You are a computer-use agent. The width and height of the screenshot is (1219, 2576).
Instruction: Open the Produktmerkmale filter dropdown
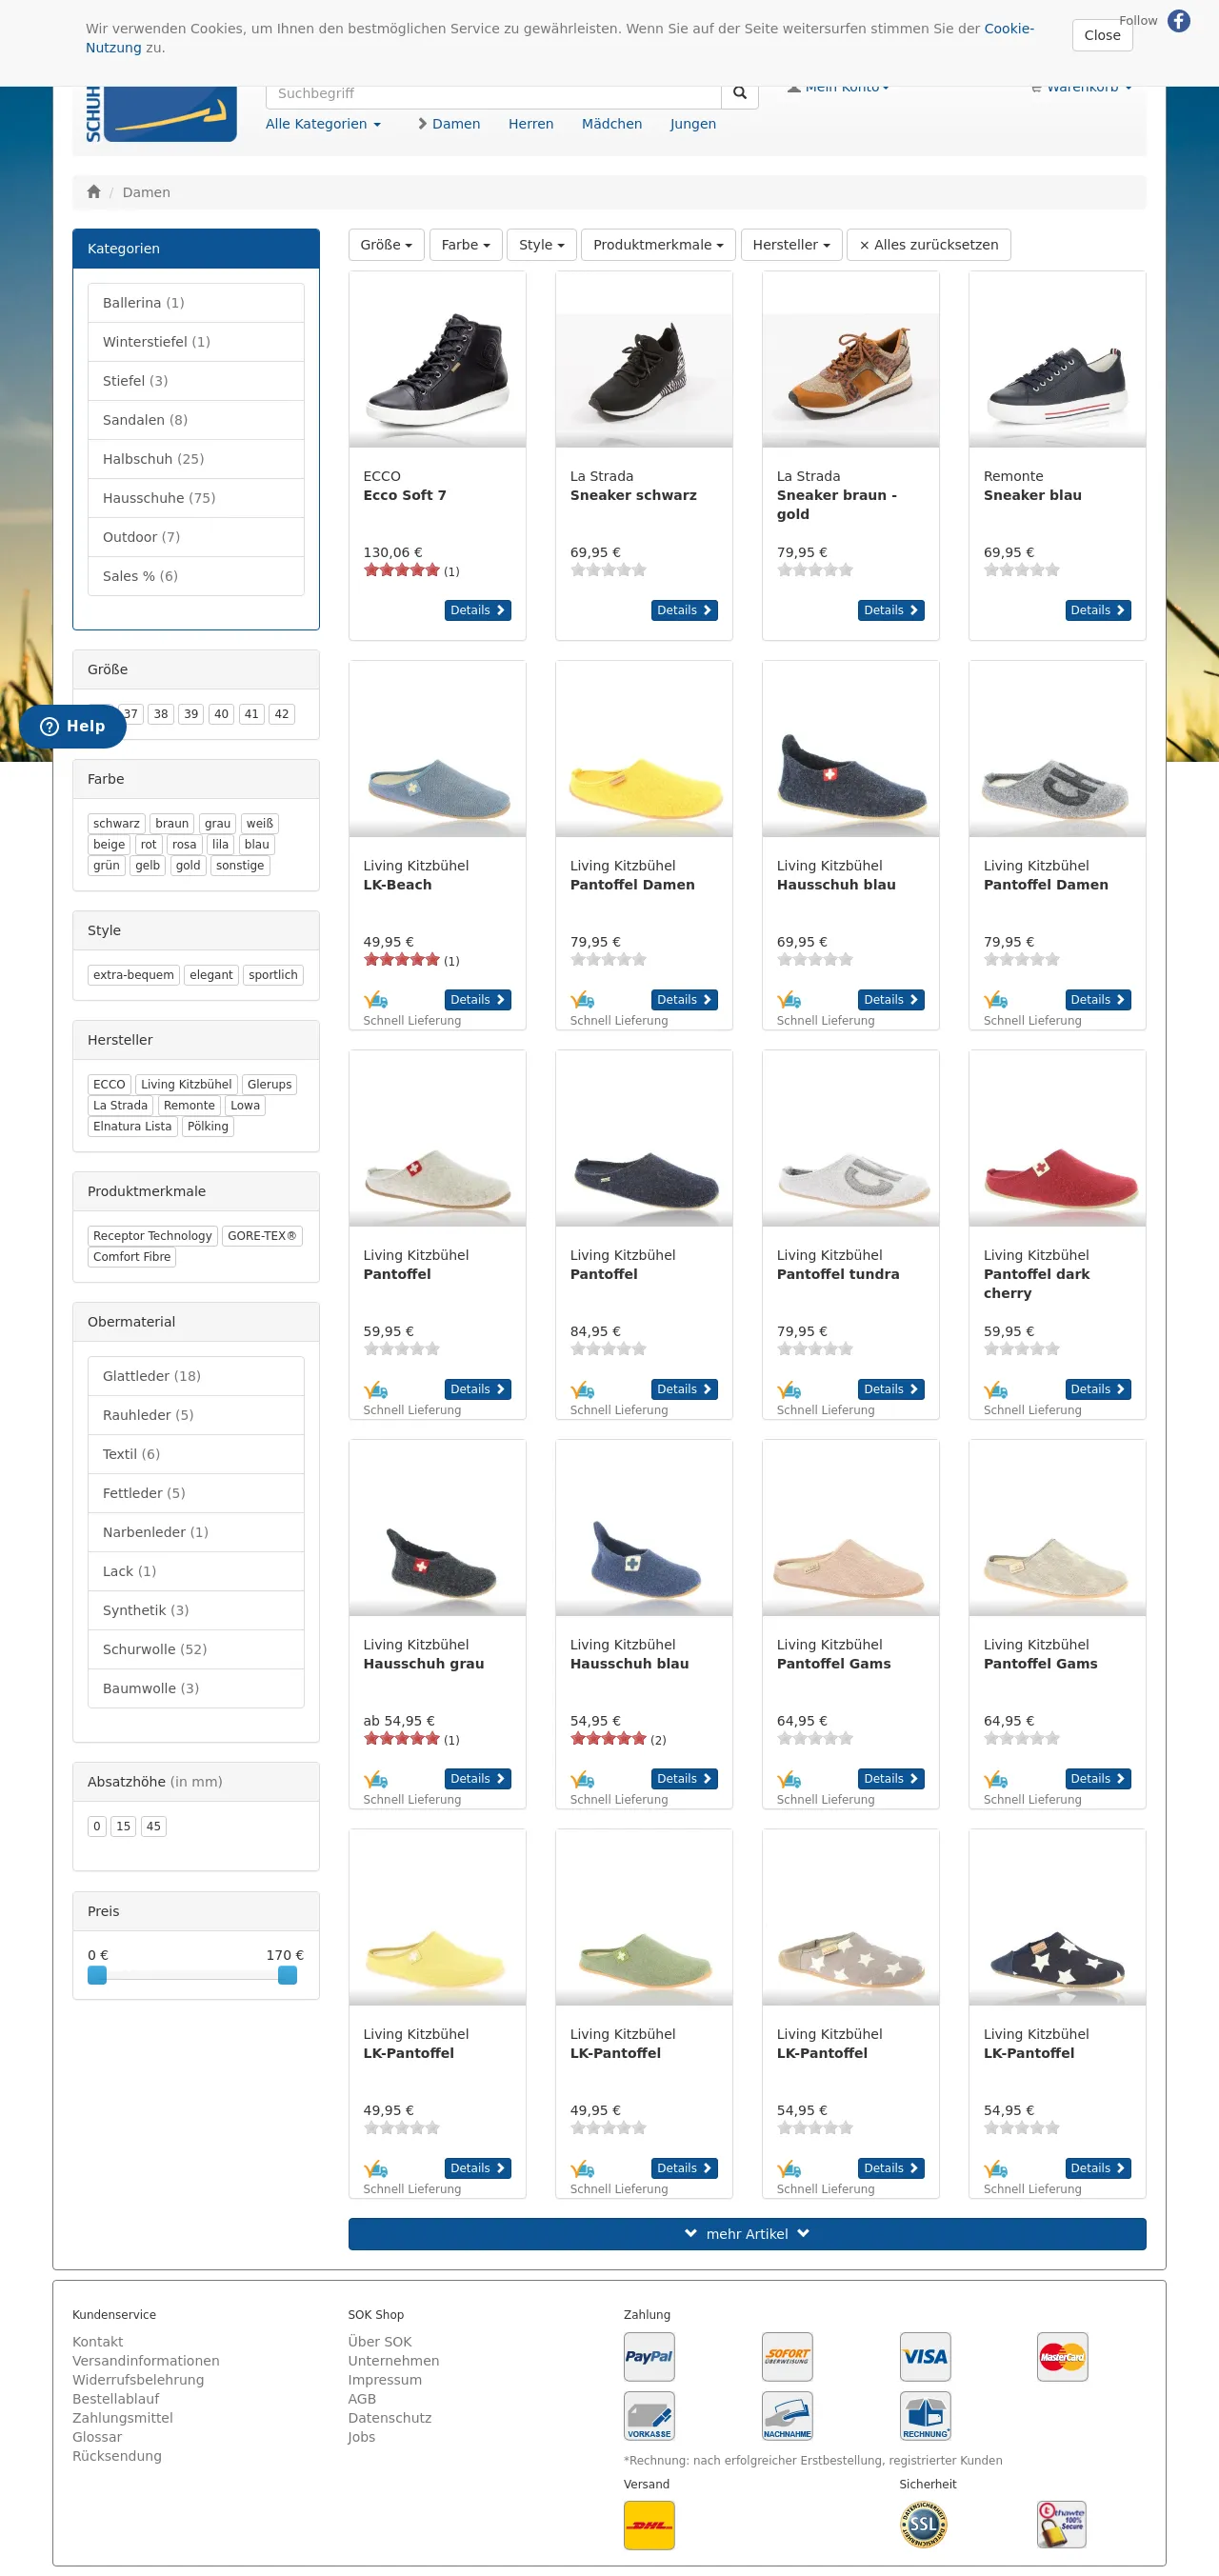tap(658, 245)
